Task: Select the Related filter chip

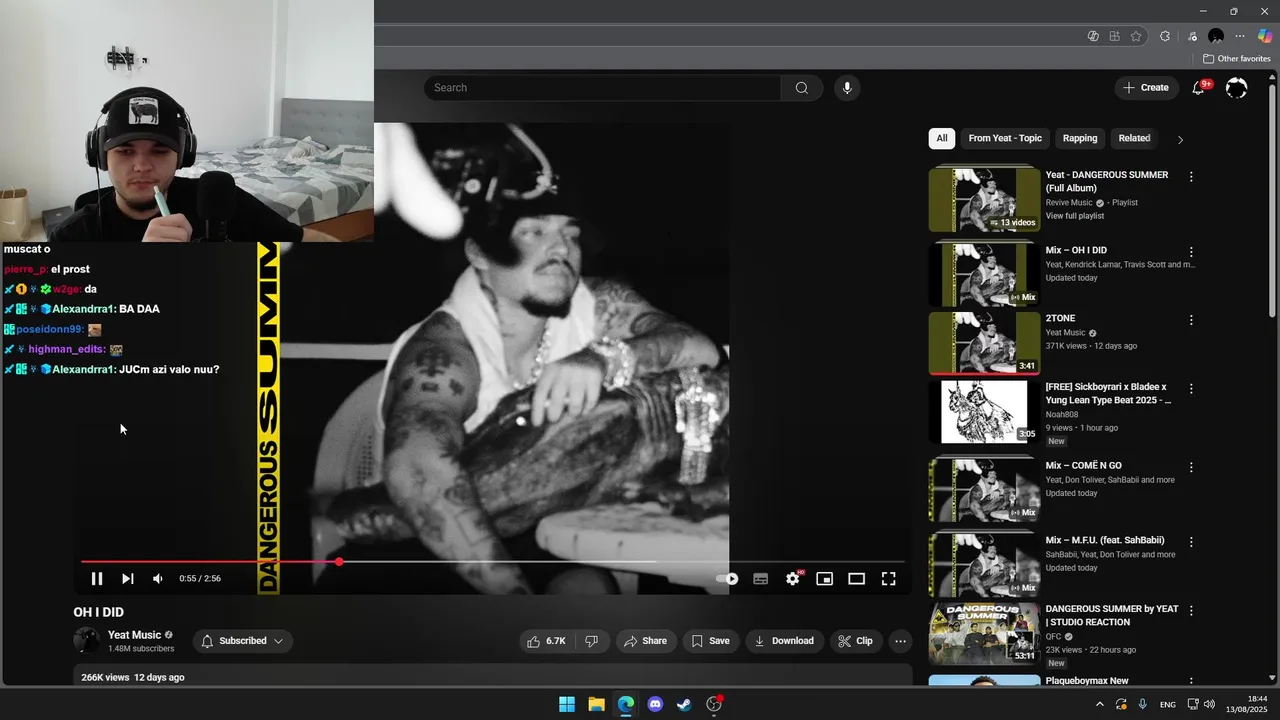Action: [1134, 138]
